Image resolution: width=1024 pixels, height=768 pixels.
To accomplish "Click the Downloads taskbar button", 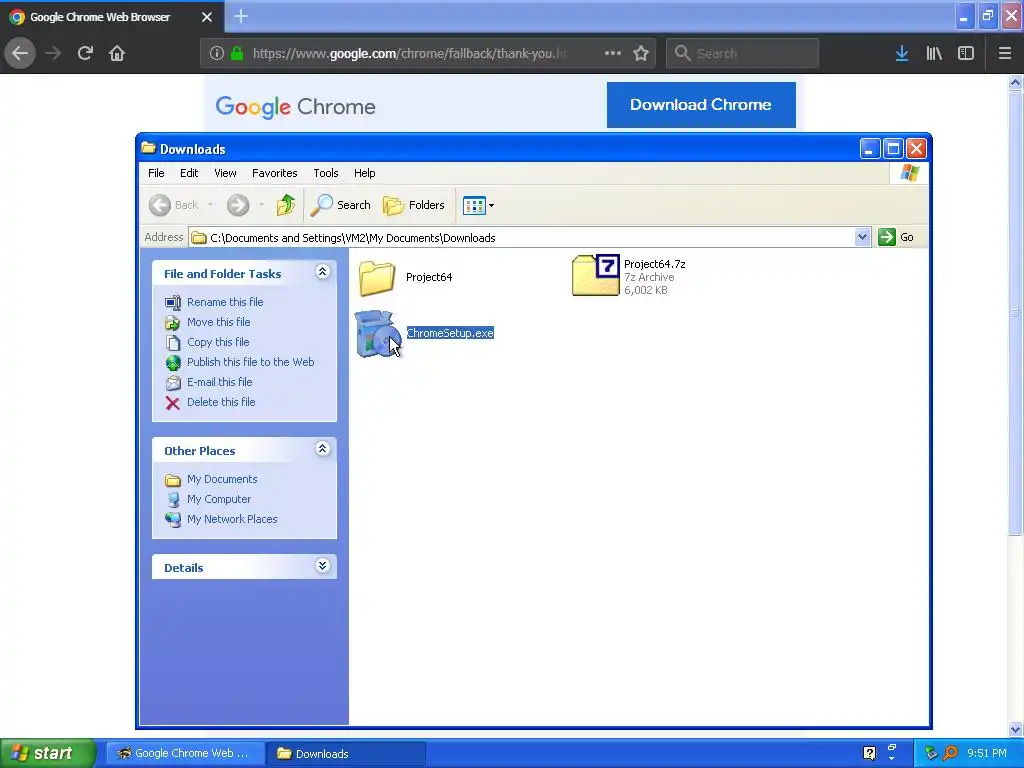I will coord(346,753).
